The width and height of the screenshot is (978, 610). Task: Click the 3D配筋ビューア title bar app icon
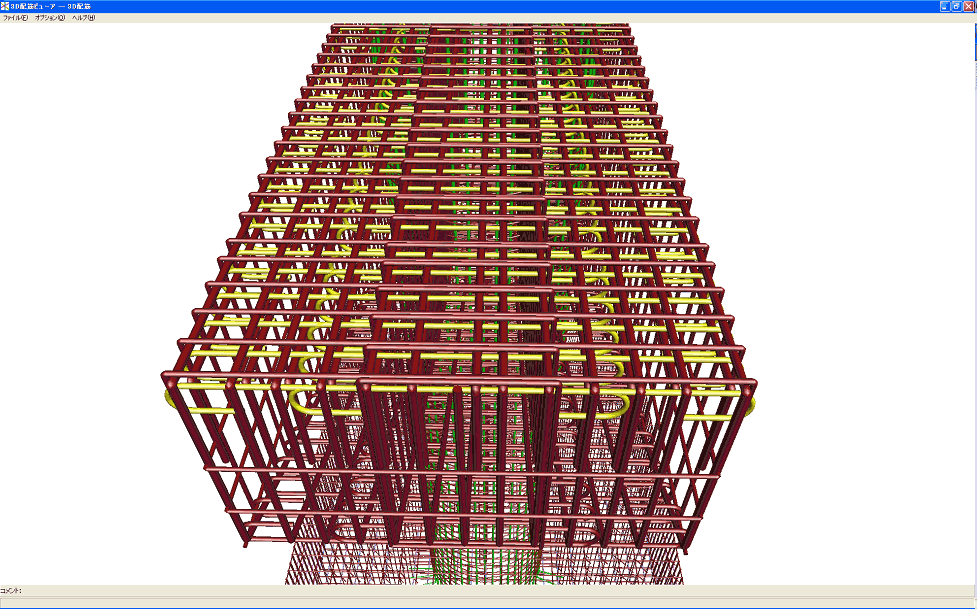[x=5, y=6]
